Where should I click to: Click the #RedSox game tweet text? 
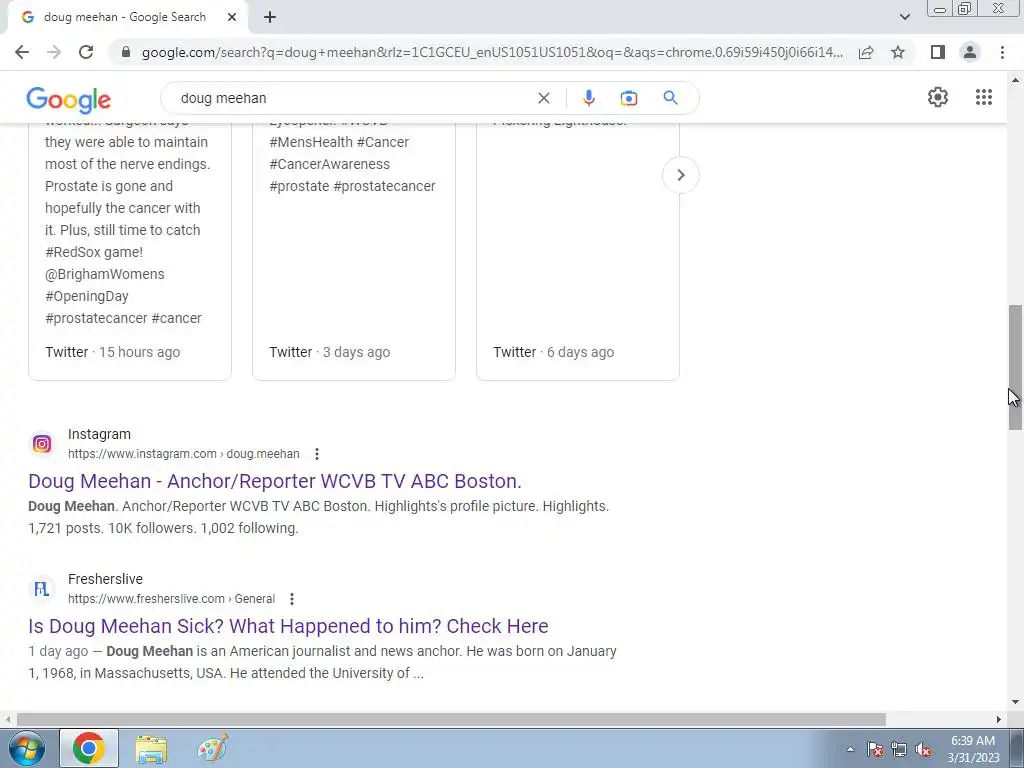[94, 252]
